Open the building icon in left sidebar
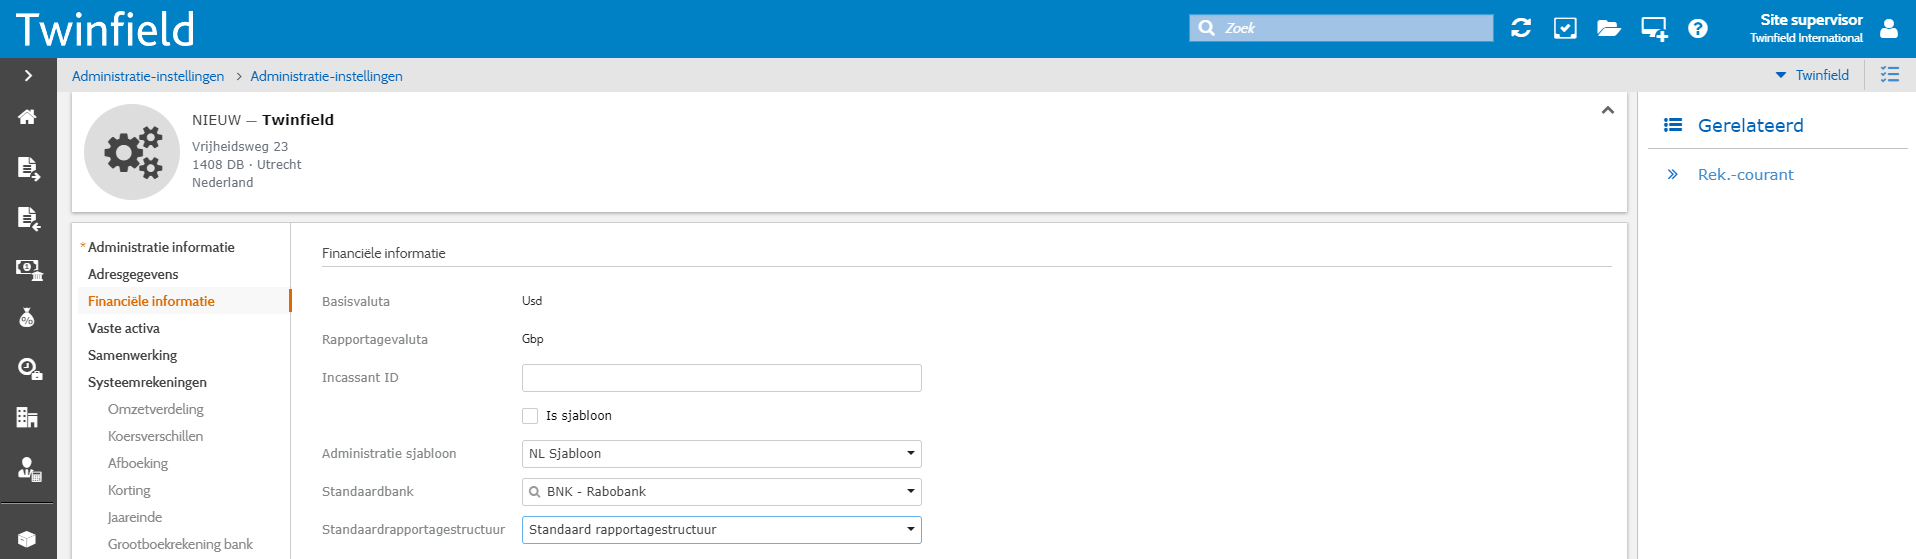1916x559 pixels. click(x=27, y=418)
